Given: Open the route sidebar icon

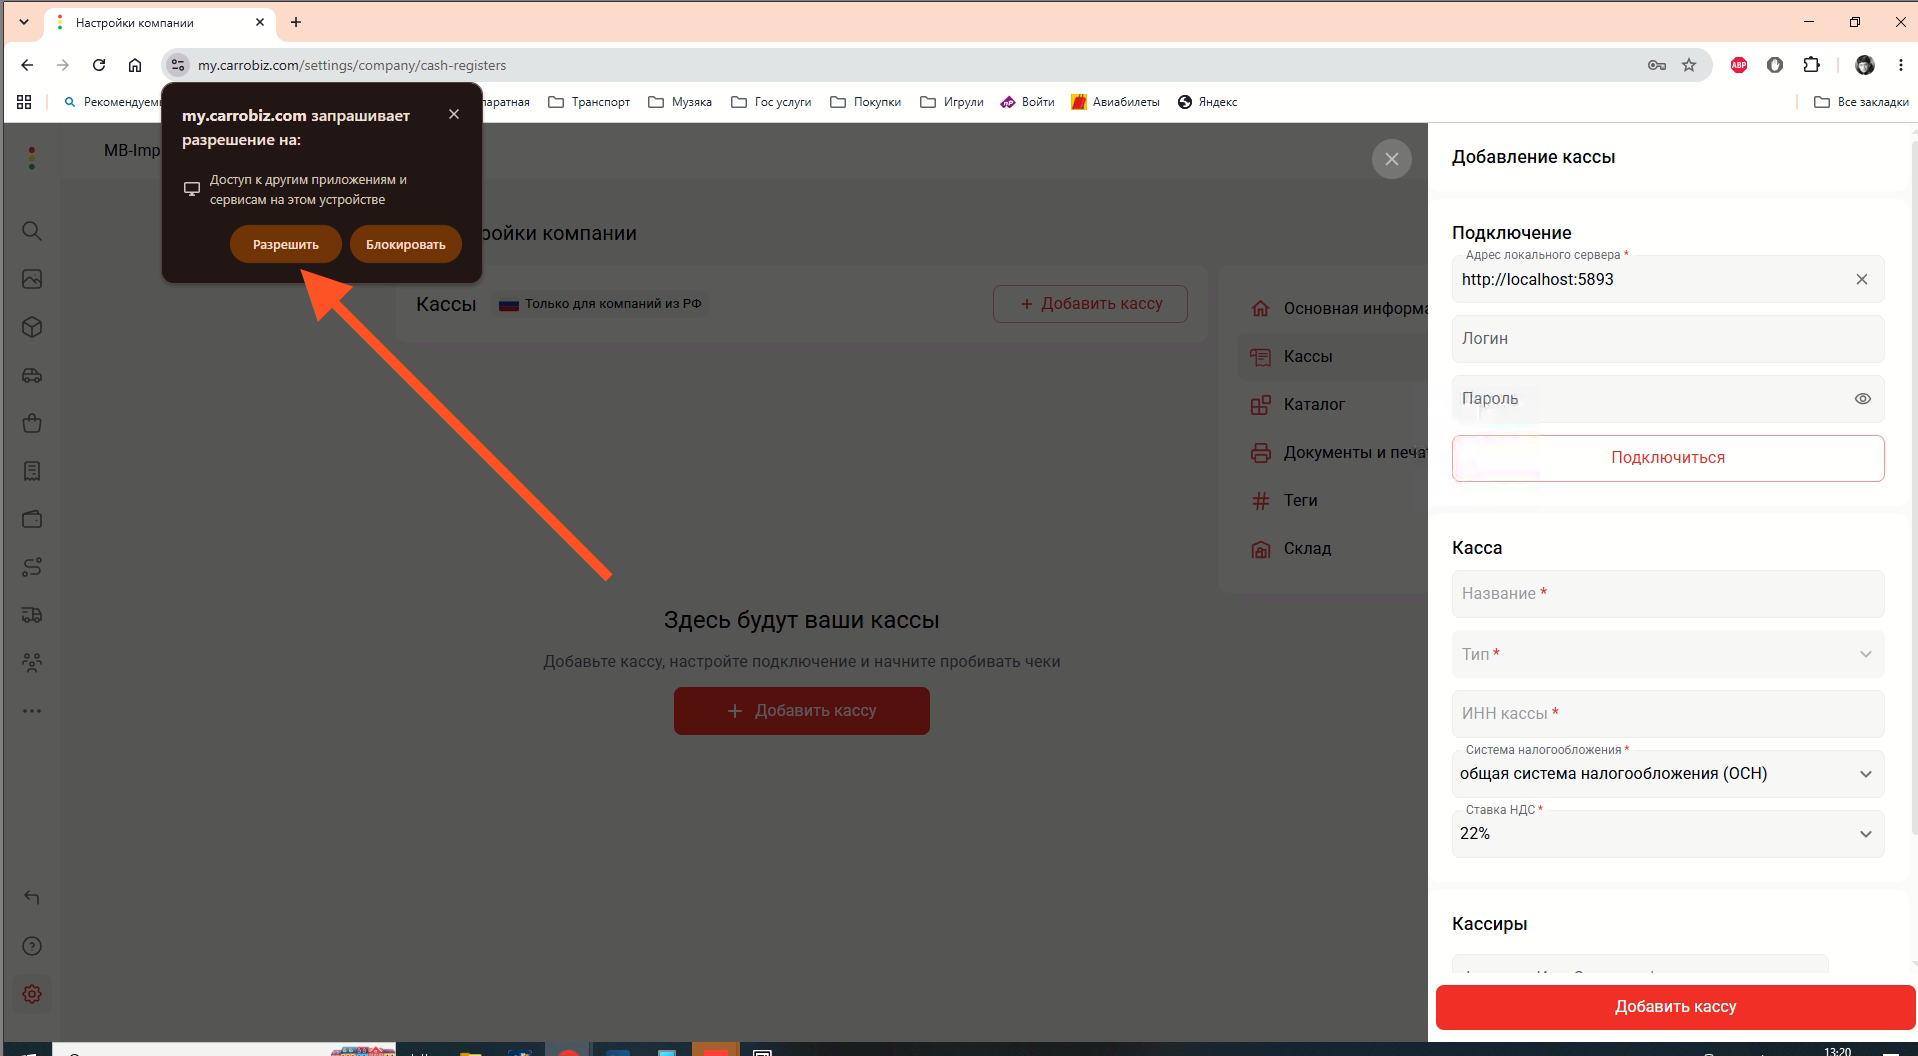Looking at the screenshot, I should (x=32, y=567).
